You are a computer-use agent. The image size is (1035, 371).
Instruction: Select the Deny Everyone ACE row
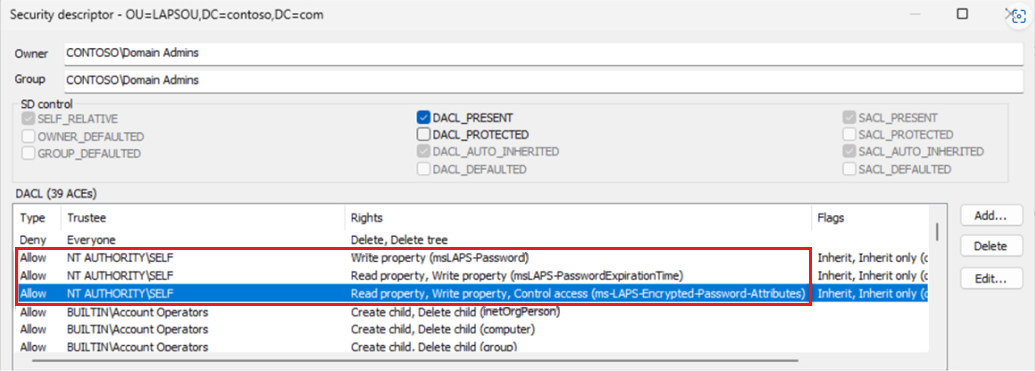(x=471, y=240)
